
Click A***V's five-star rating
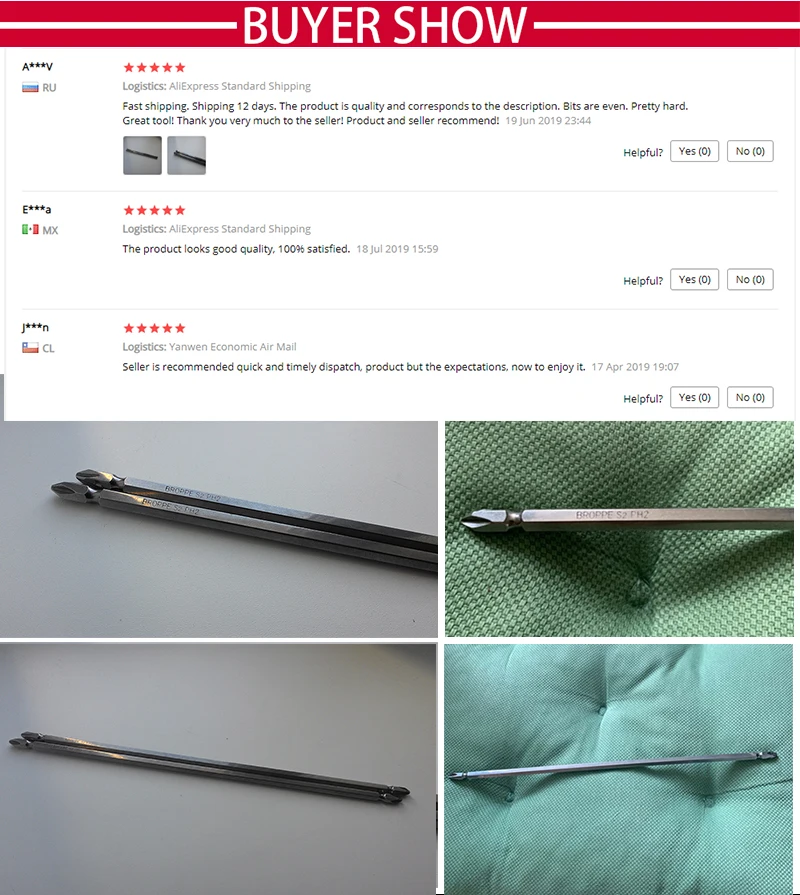(x=154, y=67)
